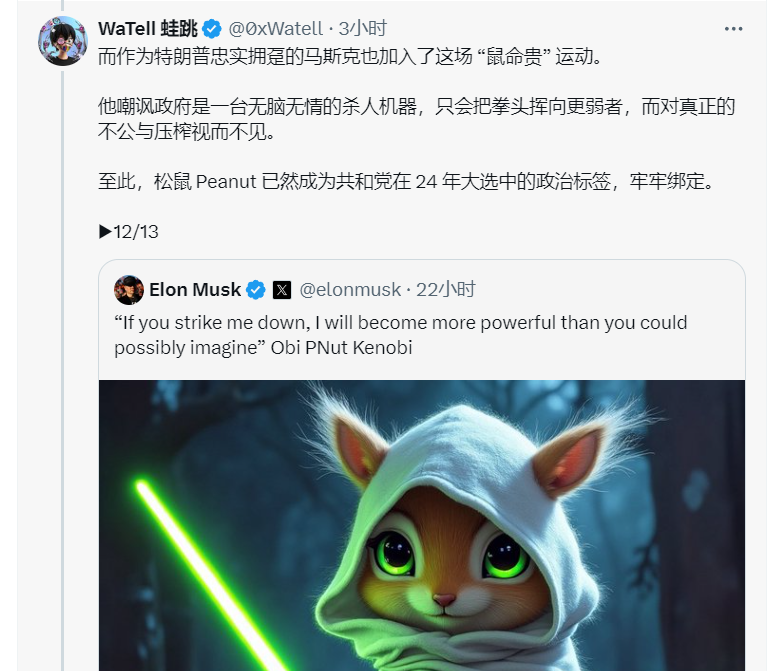Click the thread connector line below avatar
Image resolution: width=769 pixels, height=671 pixels.
click(62, 370)
